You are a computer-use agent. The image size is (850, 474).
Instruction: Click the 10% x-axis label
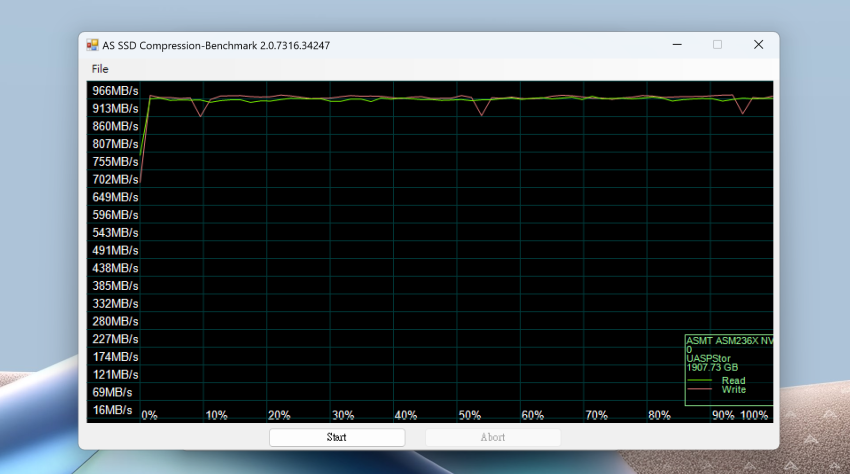pyautogui.click(x=216, y=415)
